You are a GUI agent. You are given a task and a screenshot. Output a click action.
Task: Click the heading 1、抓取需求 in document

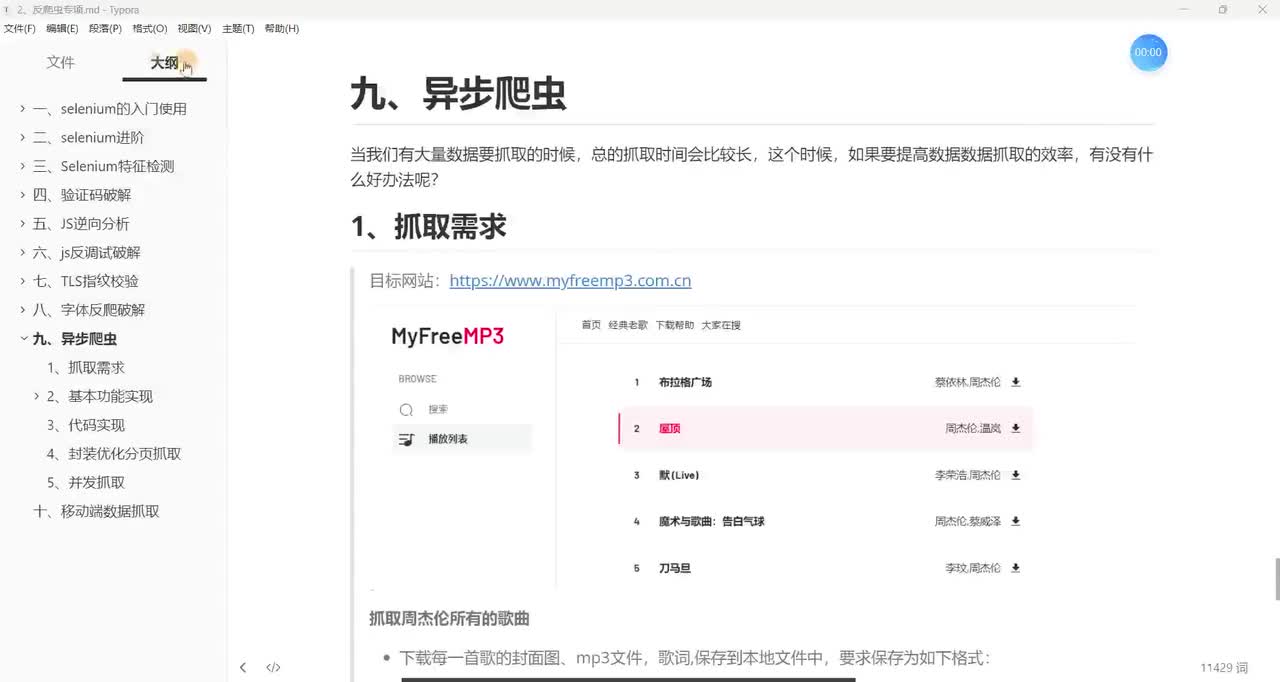[428, 226]
